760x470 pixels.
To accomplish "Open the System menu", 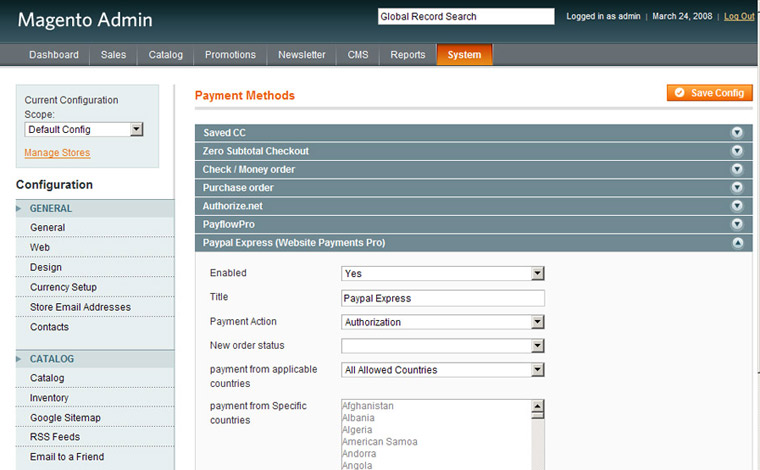I will 464,55.
